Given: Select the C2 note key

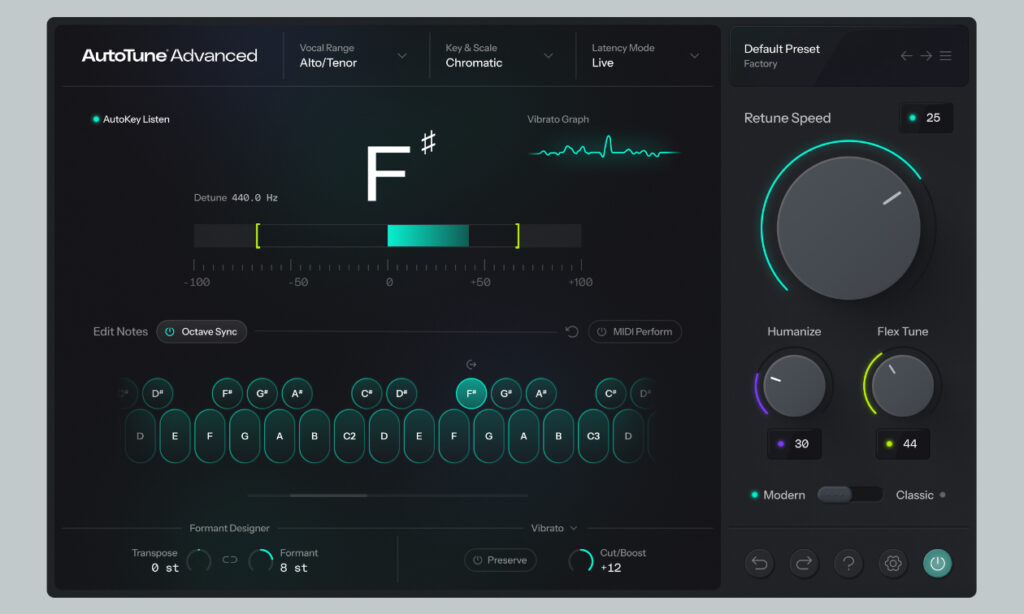Looking at the screenshot, I should [349, 436].
